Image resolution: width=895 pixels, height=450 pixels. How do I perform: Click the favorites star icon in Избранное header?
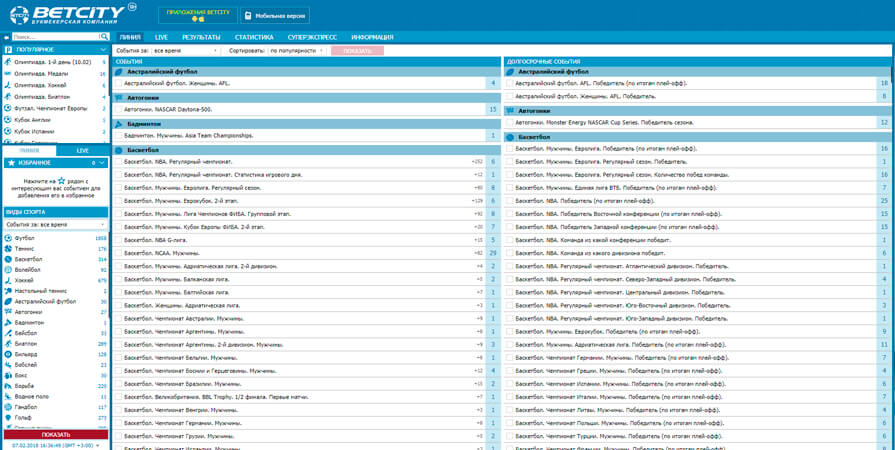coord(11,163)
